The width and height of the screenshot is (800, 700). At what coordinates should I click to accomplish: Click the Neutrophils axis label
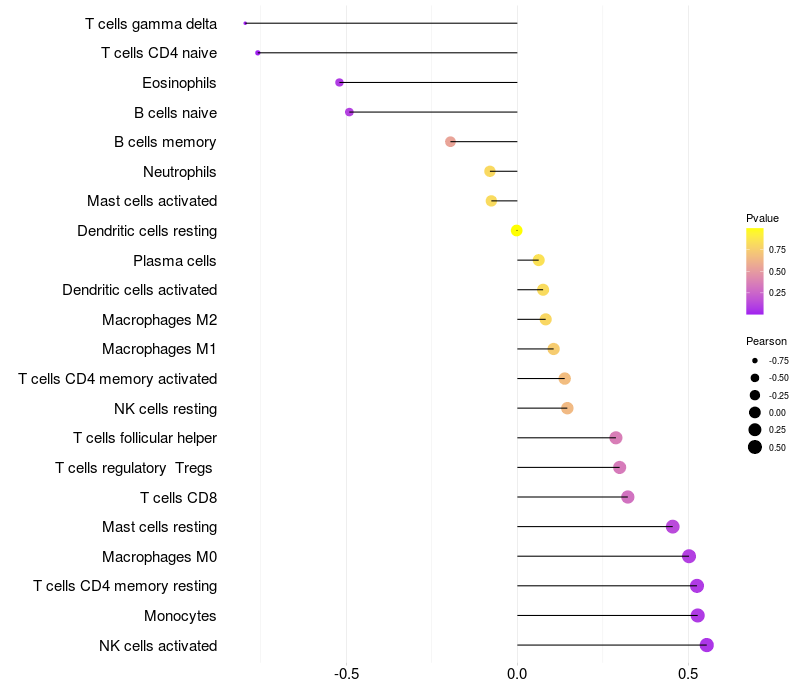click(180, 172)
